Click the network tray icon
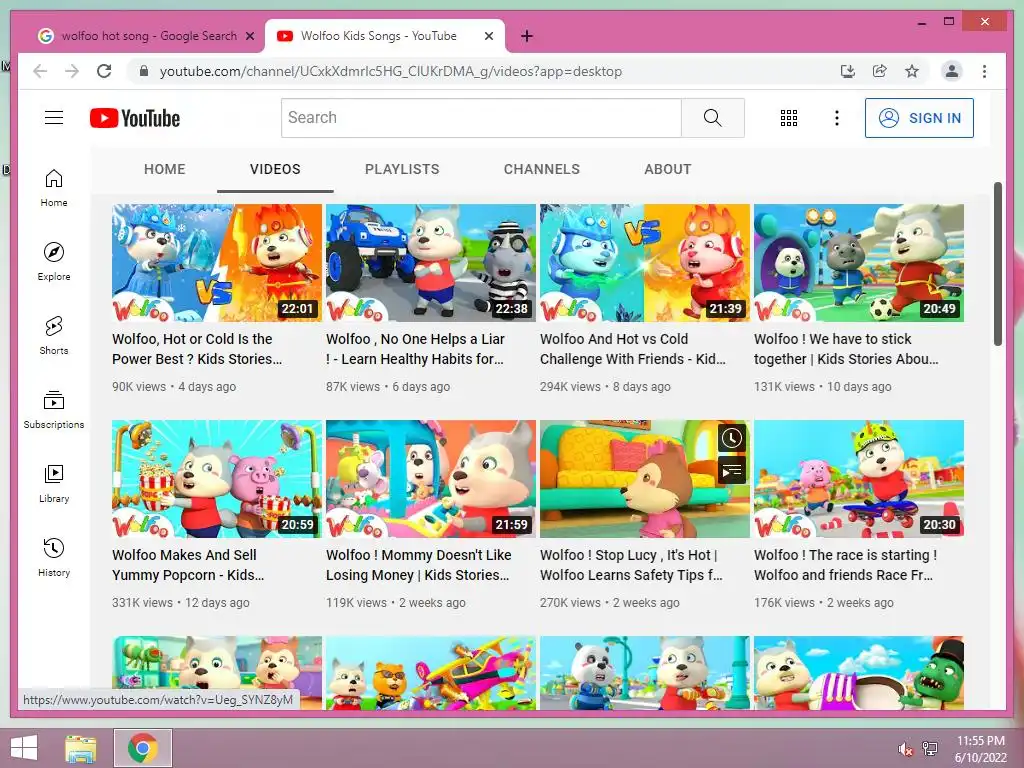 coord(929,749)
